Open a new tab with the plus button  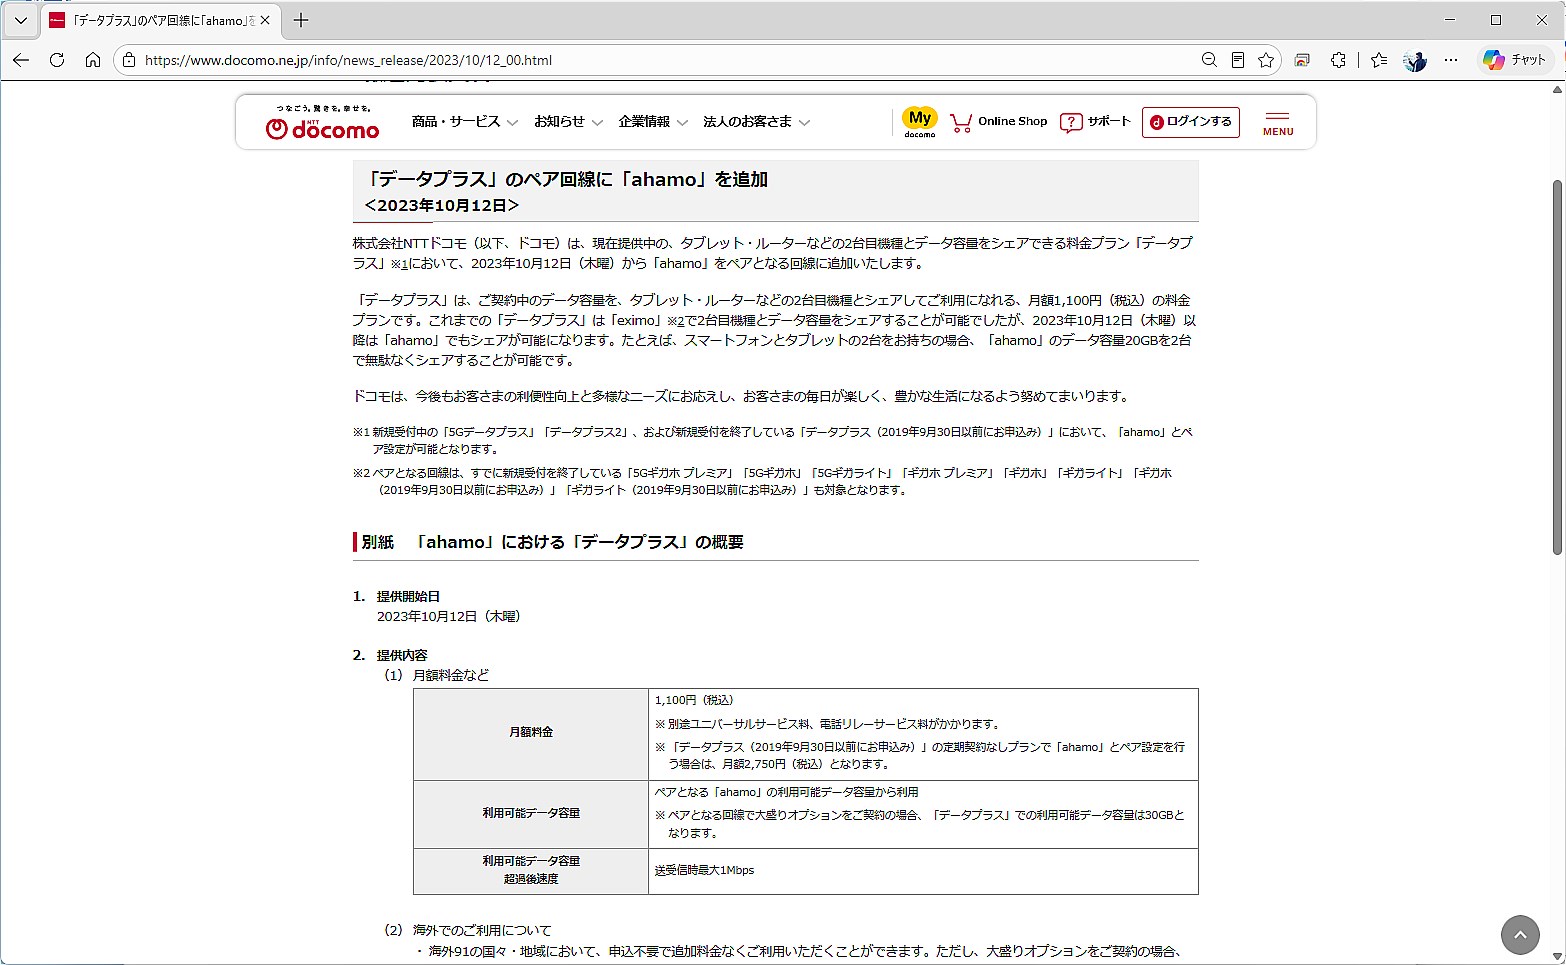301,20
